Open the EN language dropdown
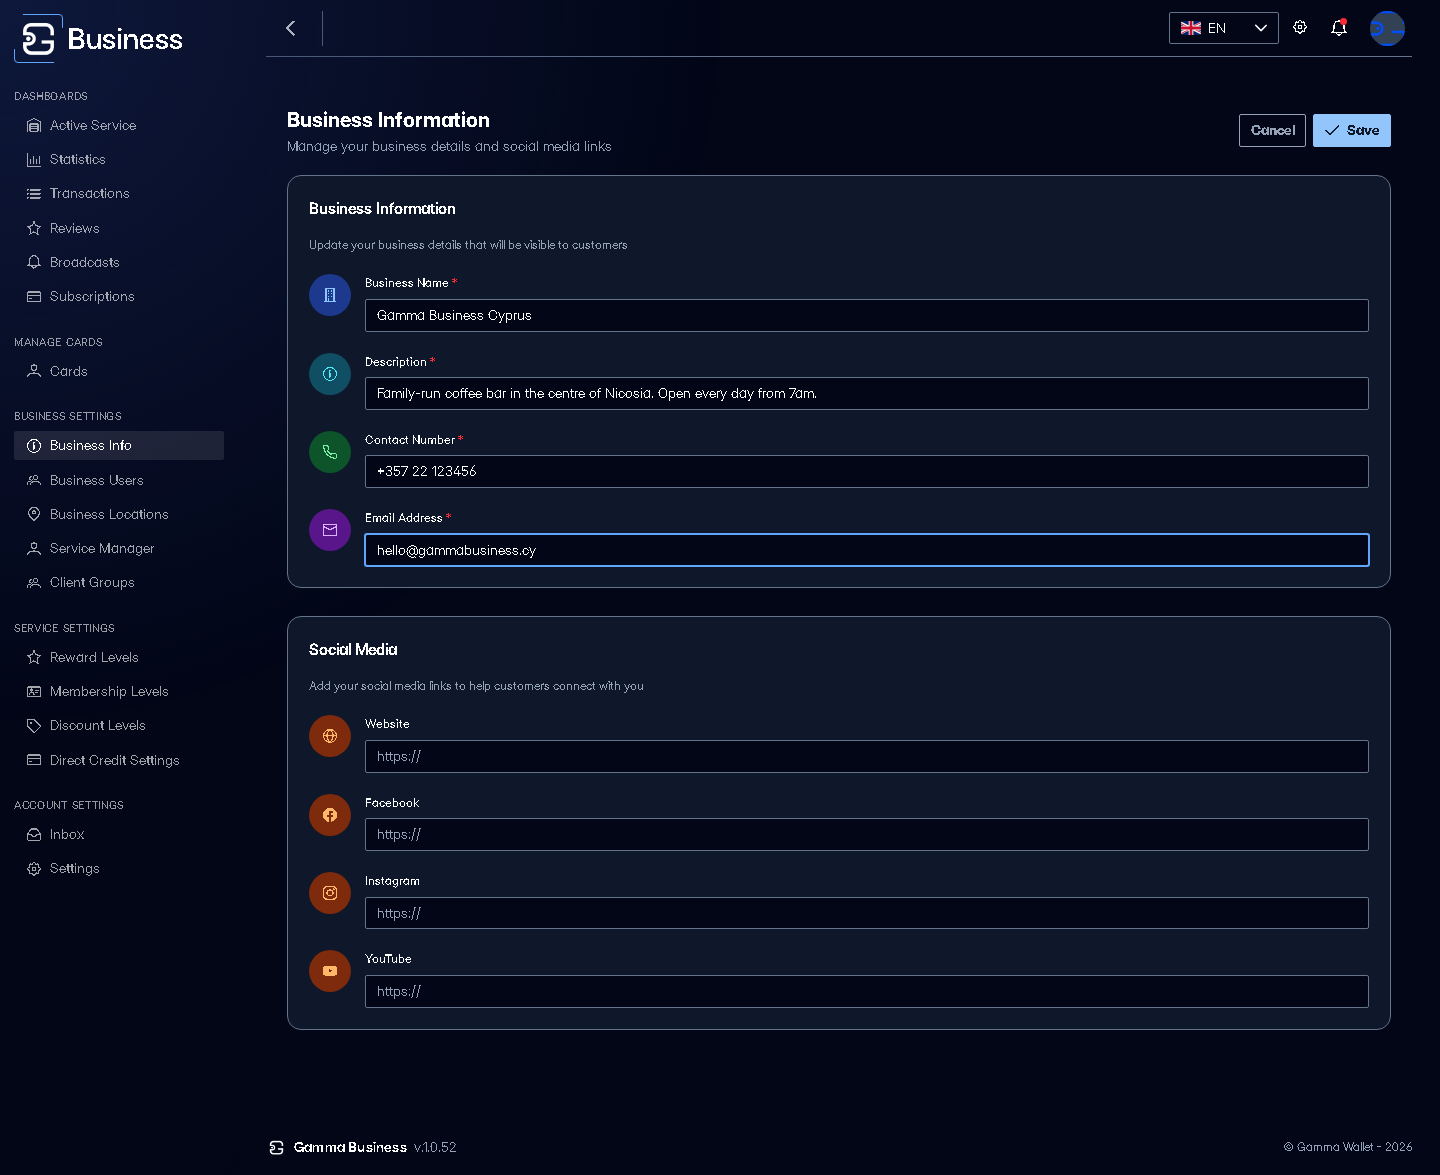Image resolution: width=1440 pixels, height=1175 pixels. click(1224, 28)
